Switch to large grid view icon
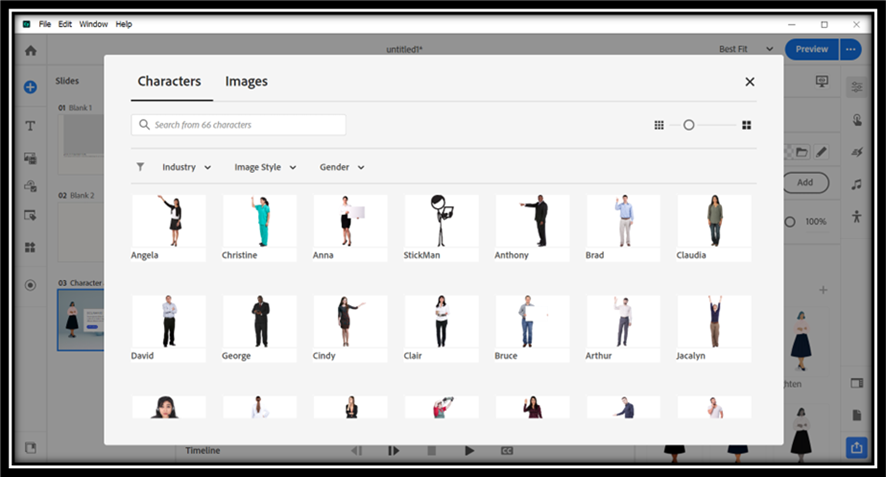This screenshot has height=477, width=886. [746, 125]
